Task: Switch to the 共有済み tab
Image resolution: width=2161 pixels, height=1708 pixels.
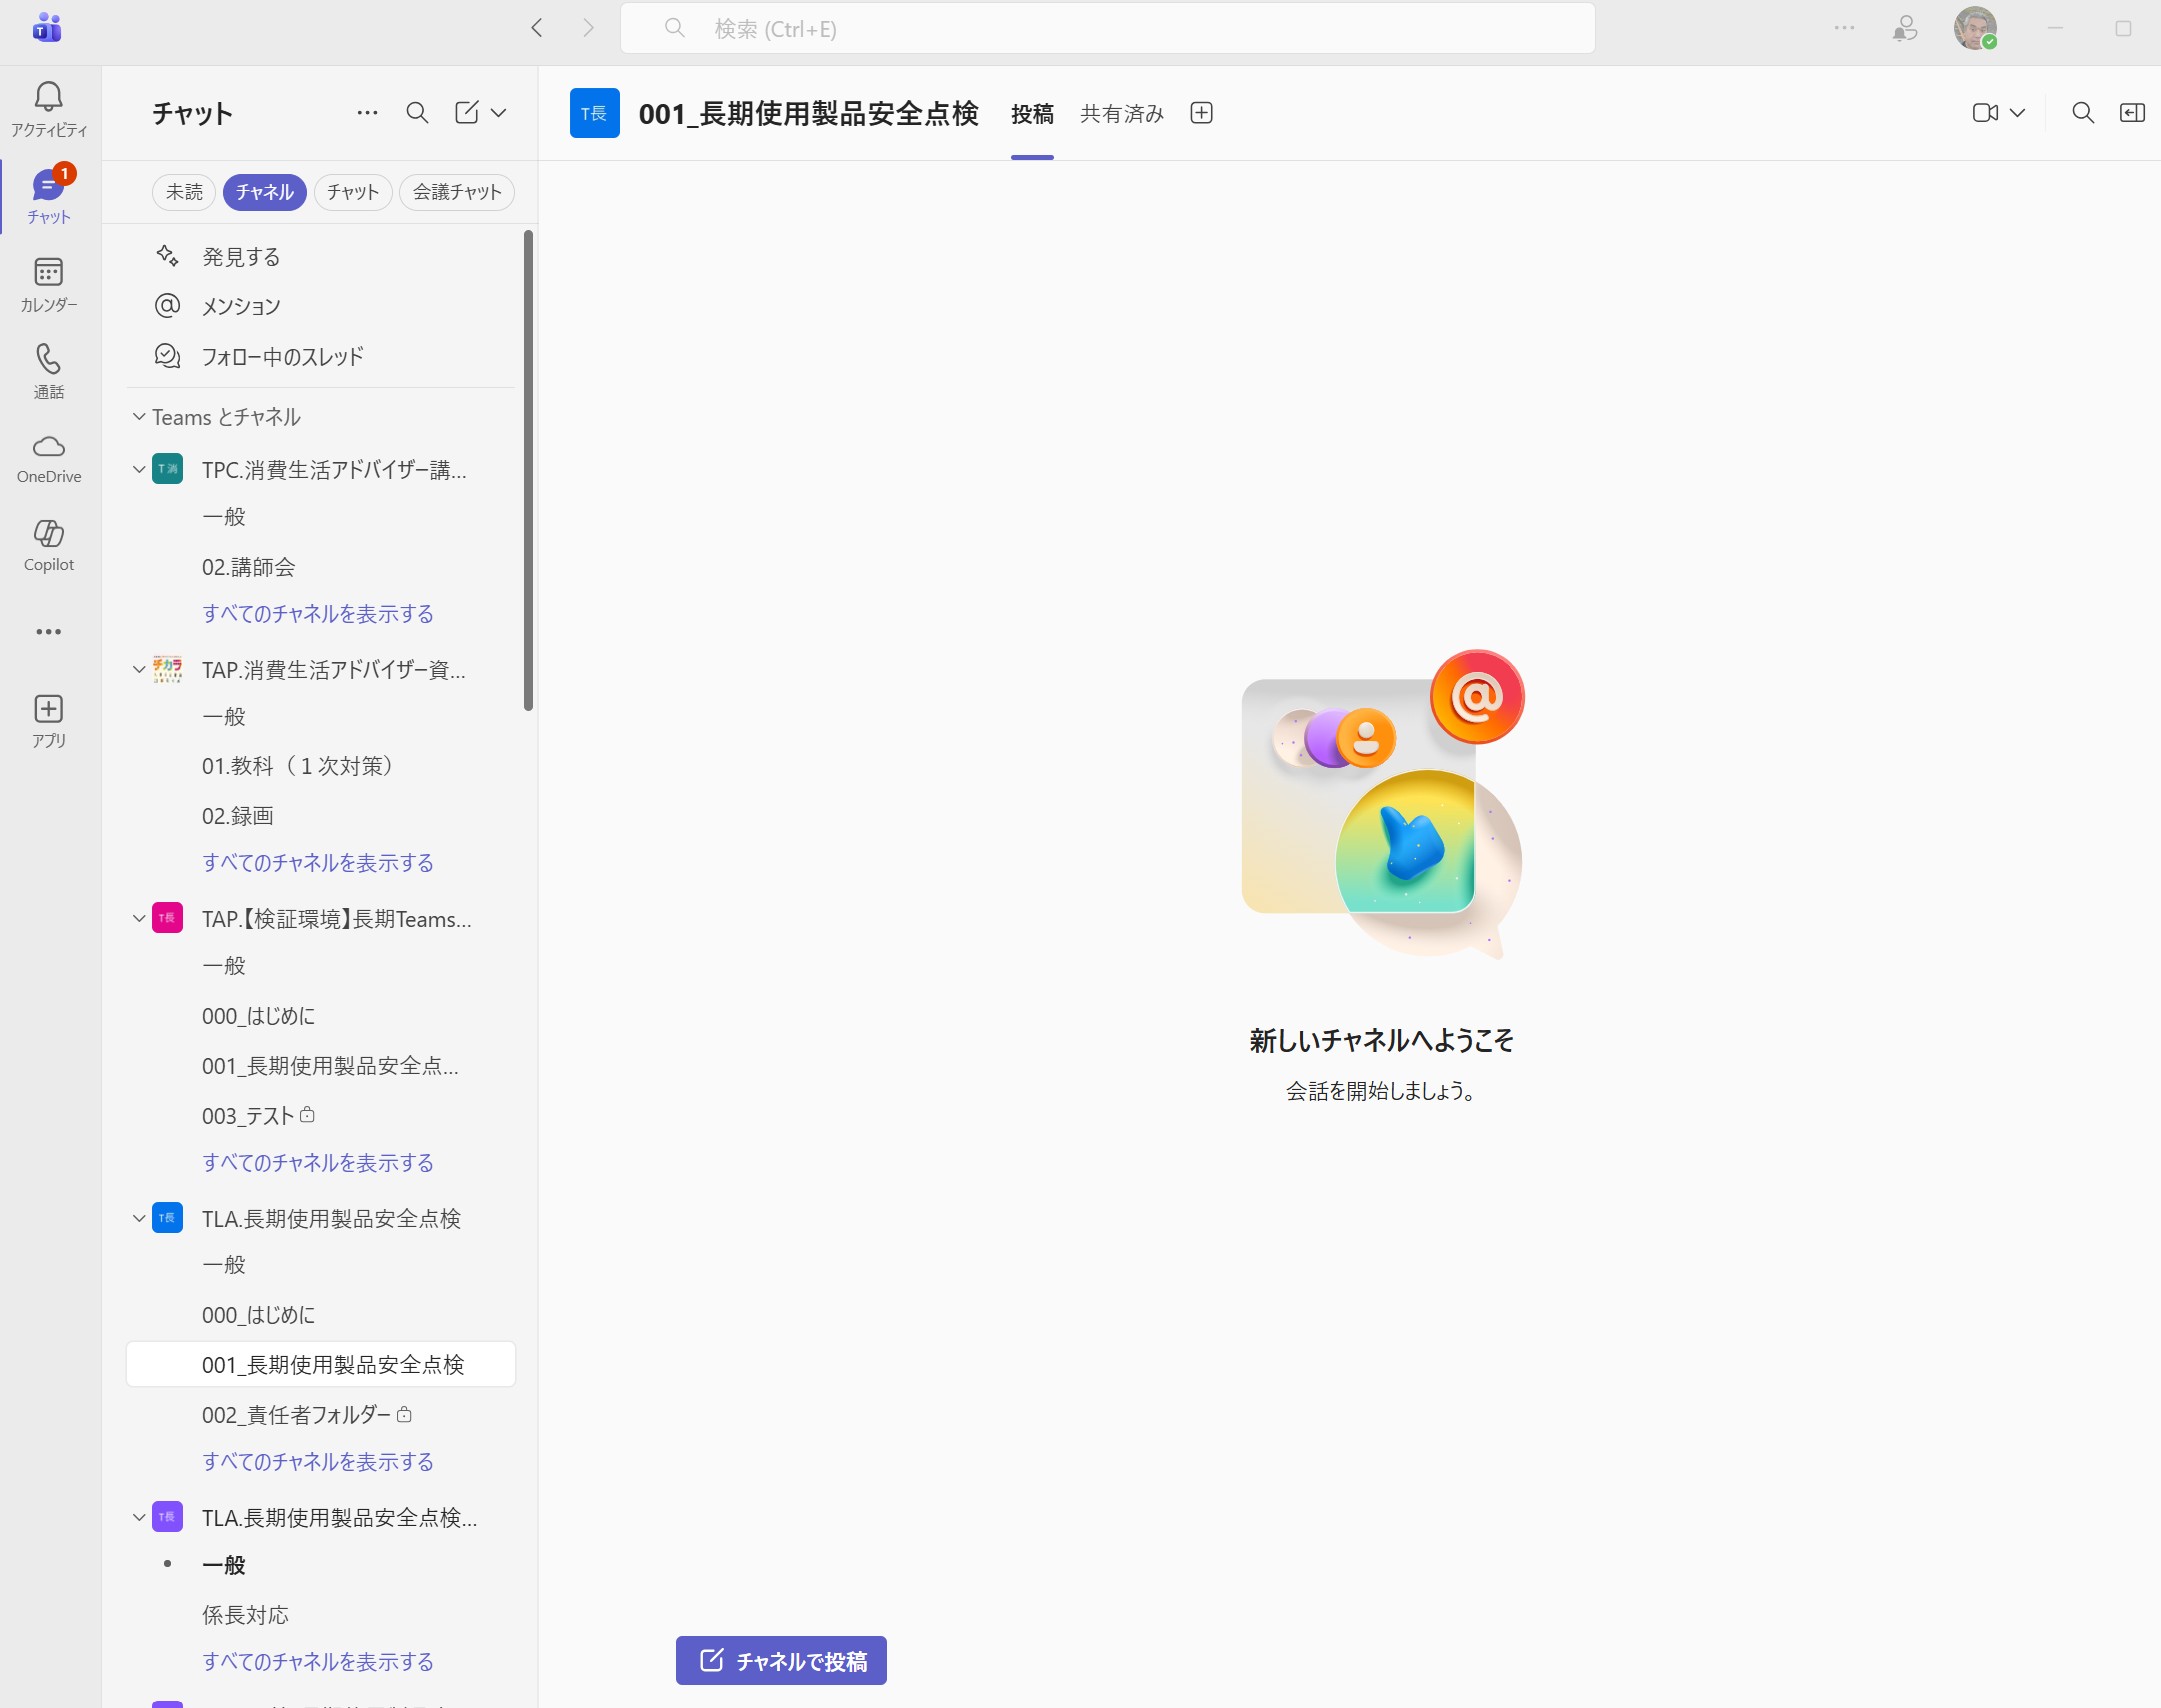Action: pos(1122,114)
